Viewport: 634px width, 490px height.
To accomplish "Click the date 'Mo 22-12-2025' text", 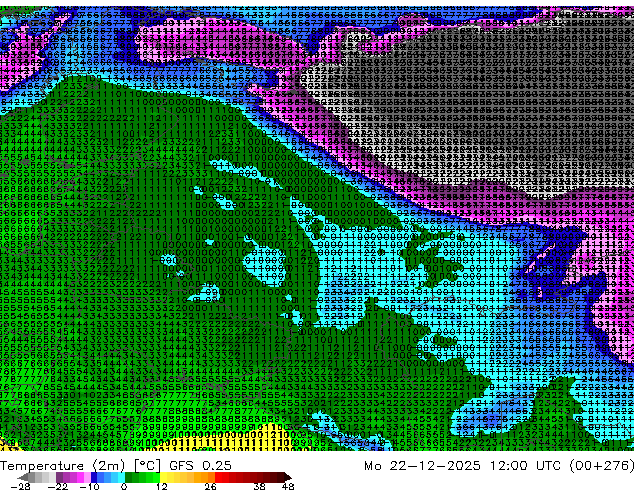I will click(423, 466).
